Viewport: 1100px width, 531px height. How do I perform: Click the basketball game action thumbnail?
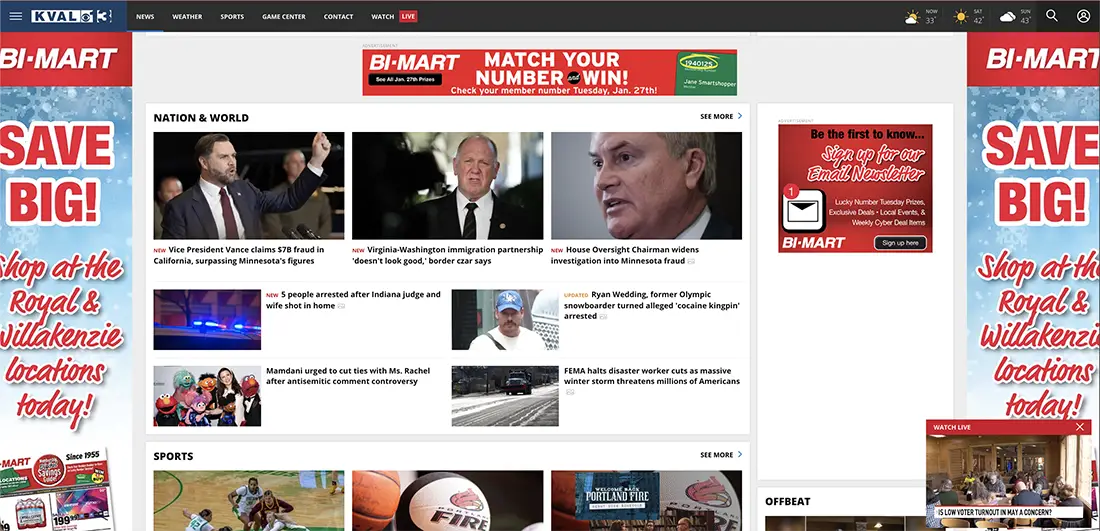click(x=249, y=500)
